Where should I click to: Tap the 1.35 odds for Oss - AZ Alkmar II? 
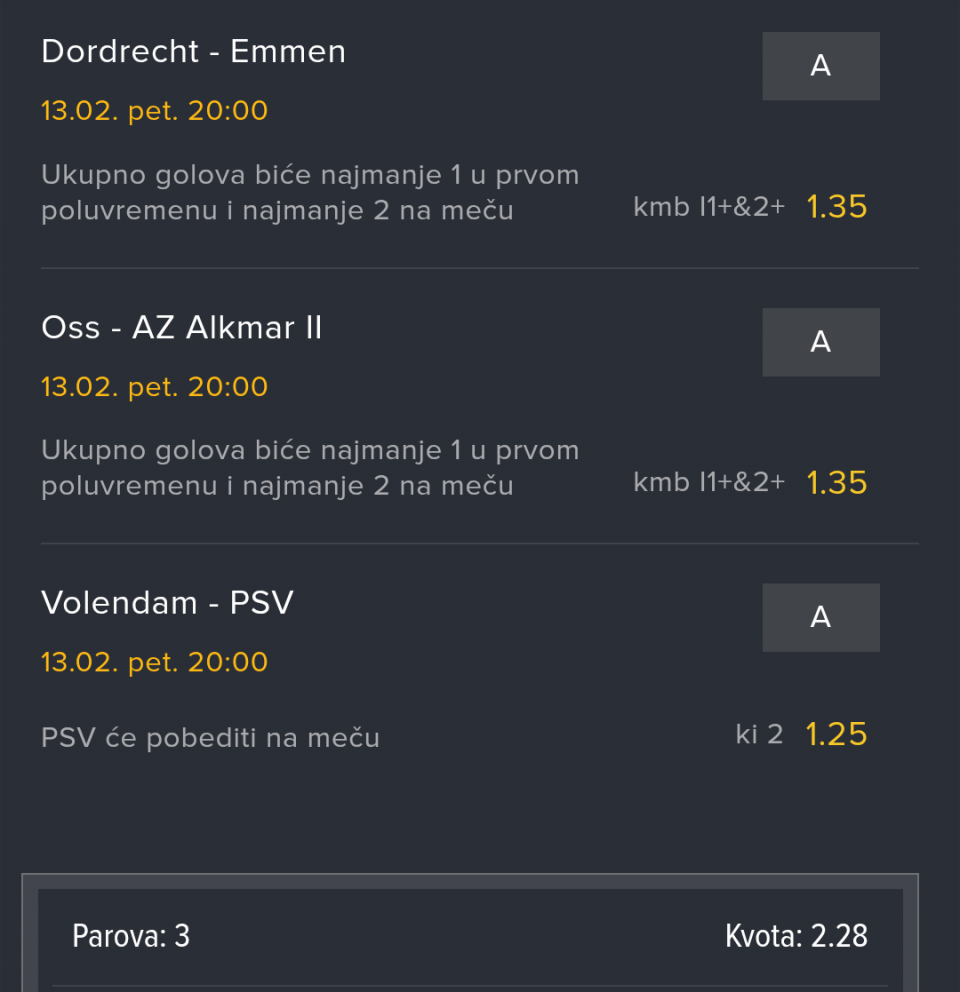click(x=836, y=483)
